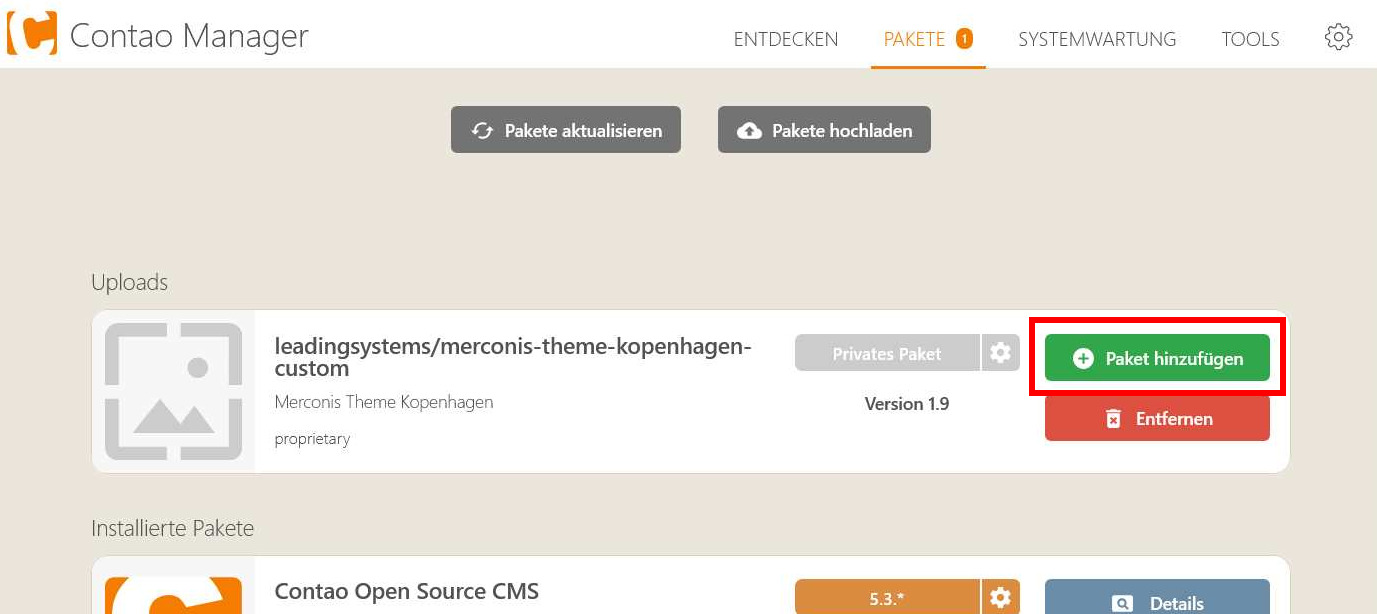Screen dimensions: 1377x614
Task: Click the Contao Open Source CMS title
Action: coord(406,591)
